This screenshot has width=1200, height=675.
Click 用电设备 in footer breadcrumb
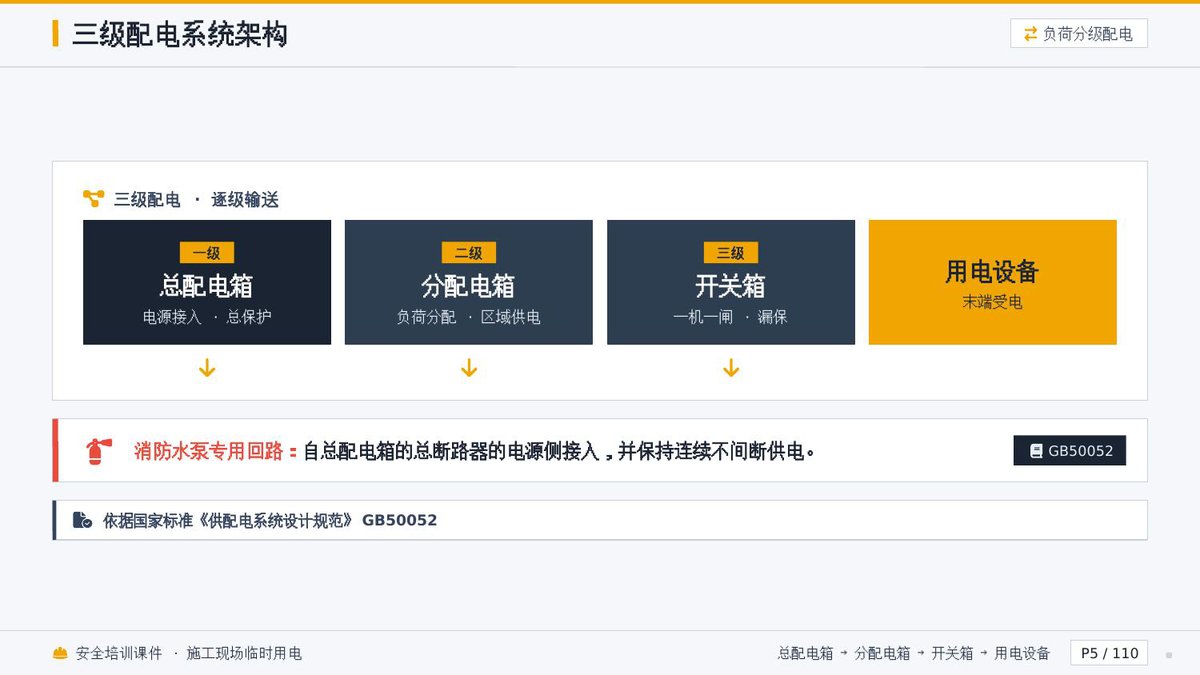[1022, 653]
